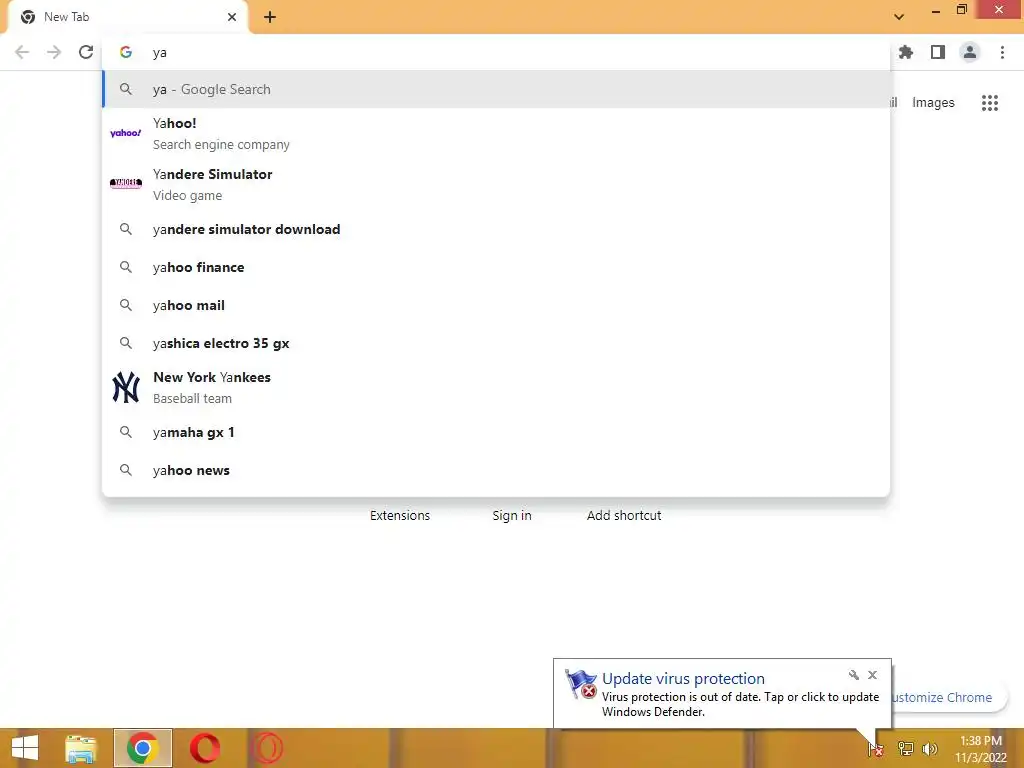Choose the New York Yankees suggestion

click(x=496, y=387)
